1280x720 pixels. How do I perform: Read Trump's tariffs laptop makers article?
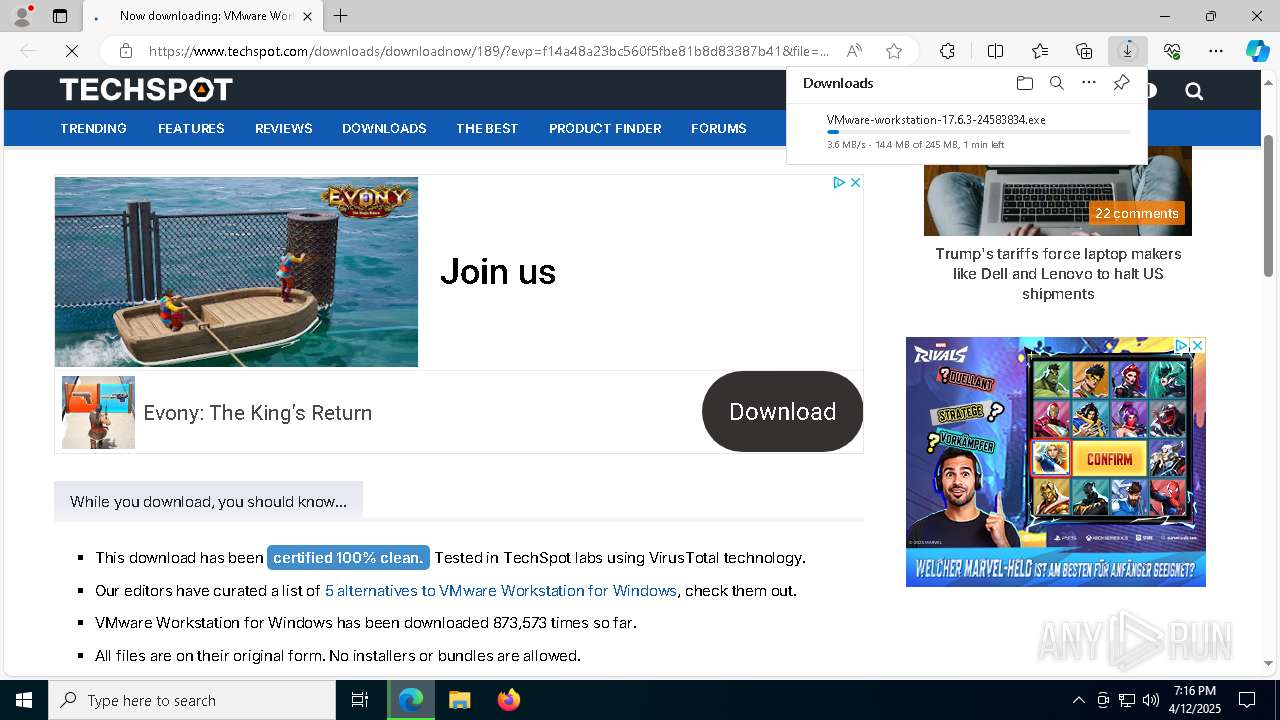click(1058, 273)
